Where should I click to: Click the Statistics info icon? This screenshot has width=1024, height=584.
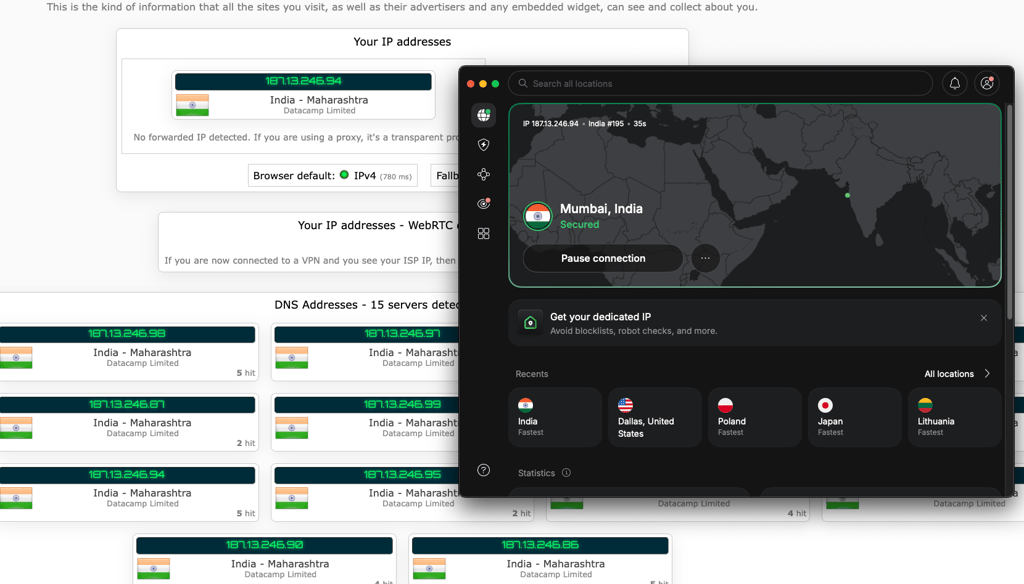(566, 473)
